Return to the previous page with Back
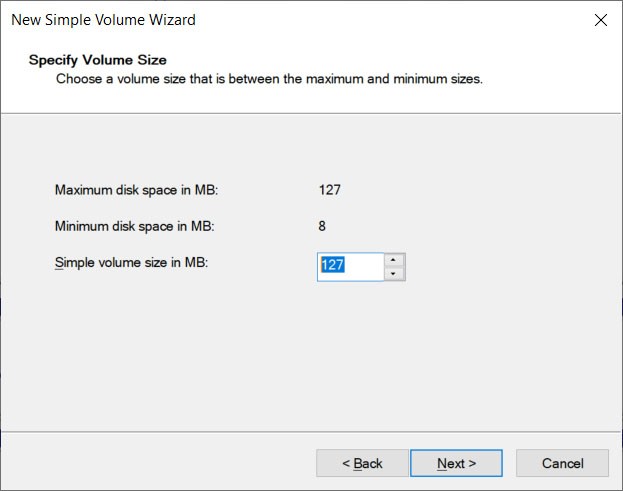This screenshot has width=623, height=491. [362, 463]
